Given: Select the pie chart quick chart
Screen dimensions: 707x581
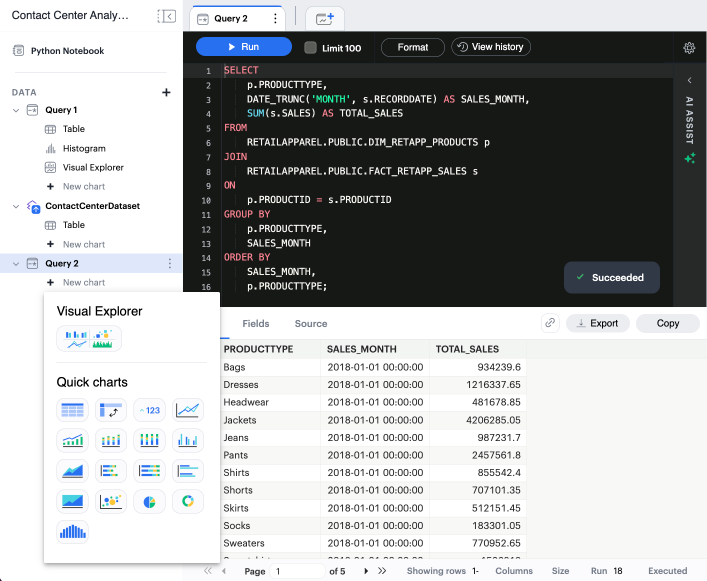Looking at the screenshot, I should coord(149,501).
